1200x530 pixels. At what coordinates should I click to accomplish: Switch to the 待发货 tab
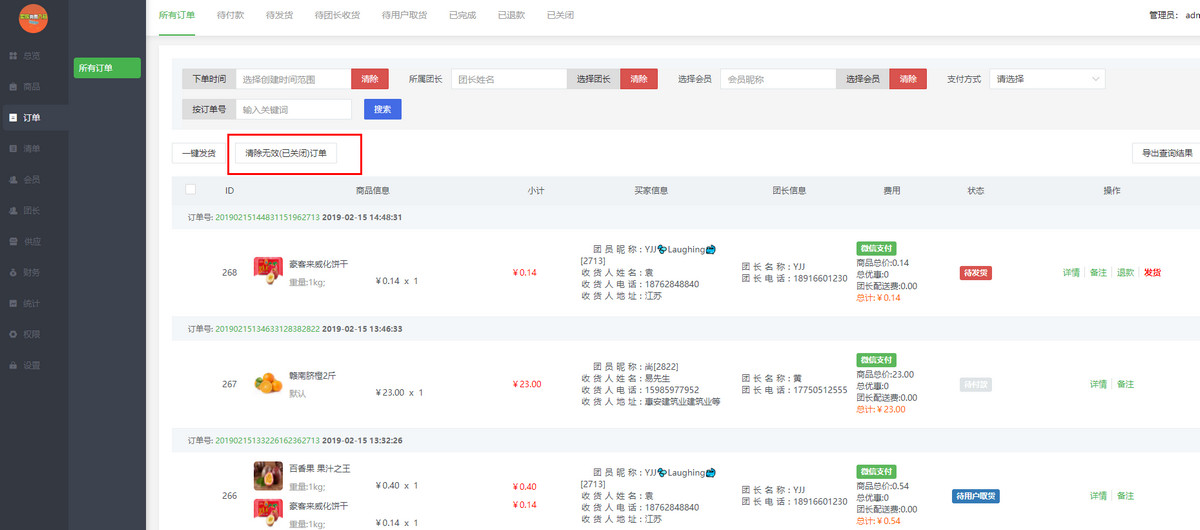(279, 16)
